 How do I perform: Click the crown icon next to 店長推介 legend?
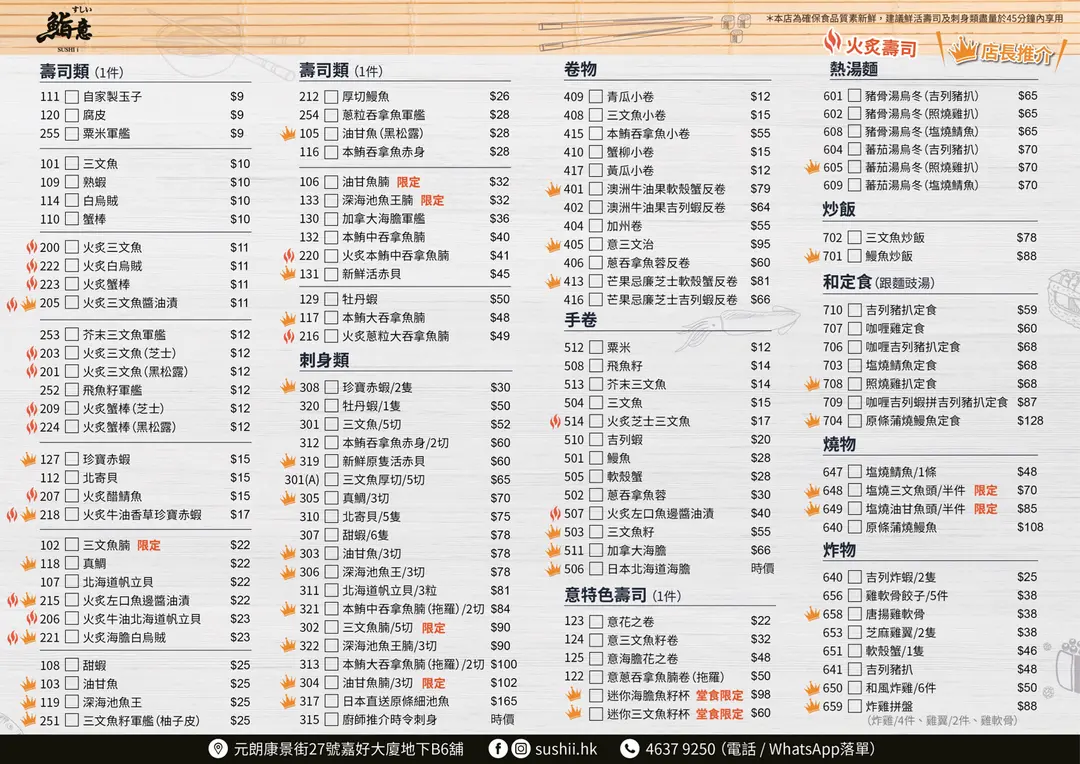(962, 50)
